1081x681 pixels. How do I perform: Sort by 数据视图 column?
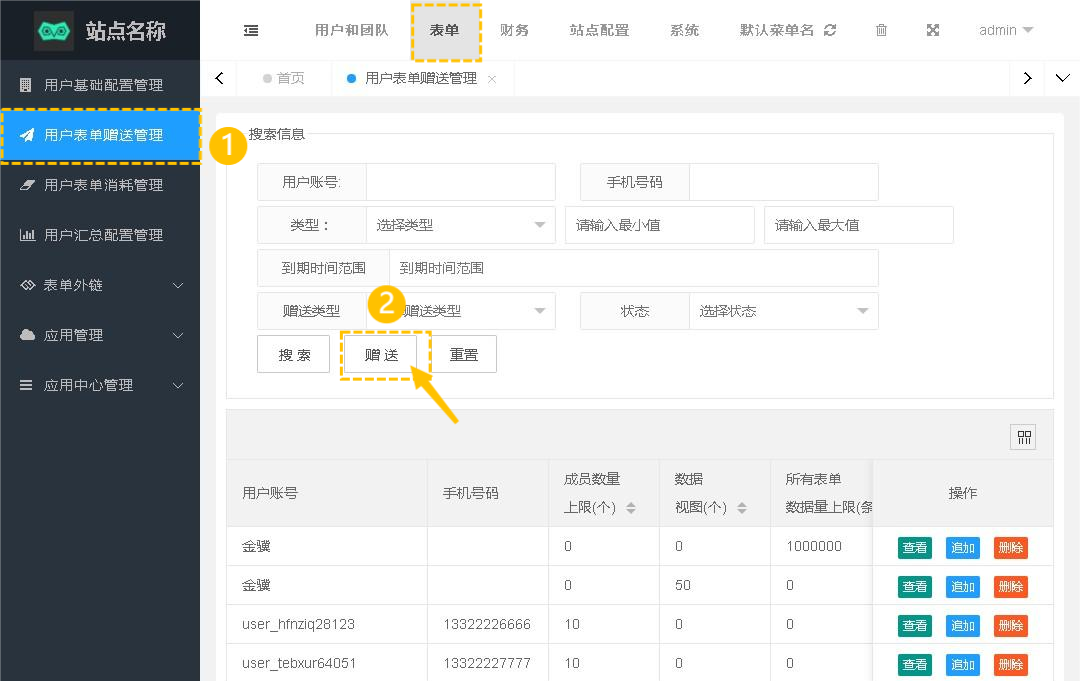742,508
